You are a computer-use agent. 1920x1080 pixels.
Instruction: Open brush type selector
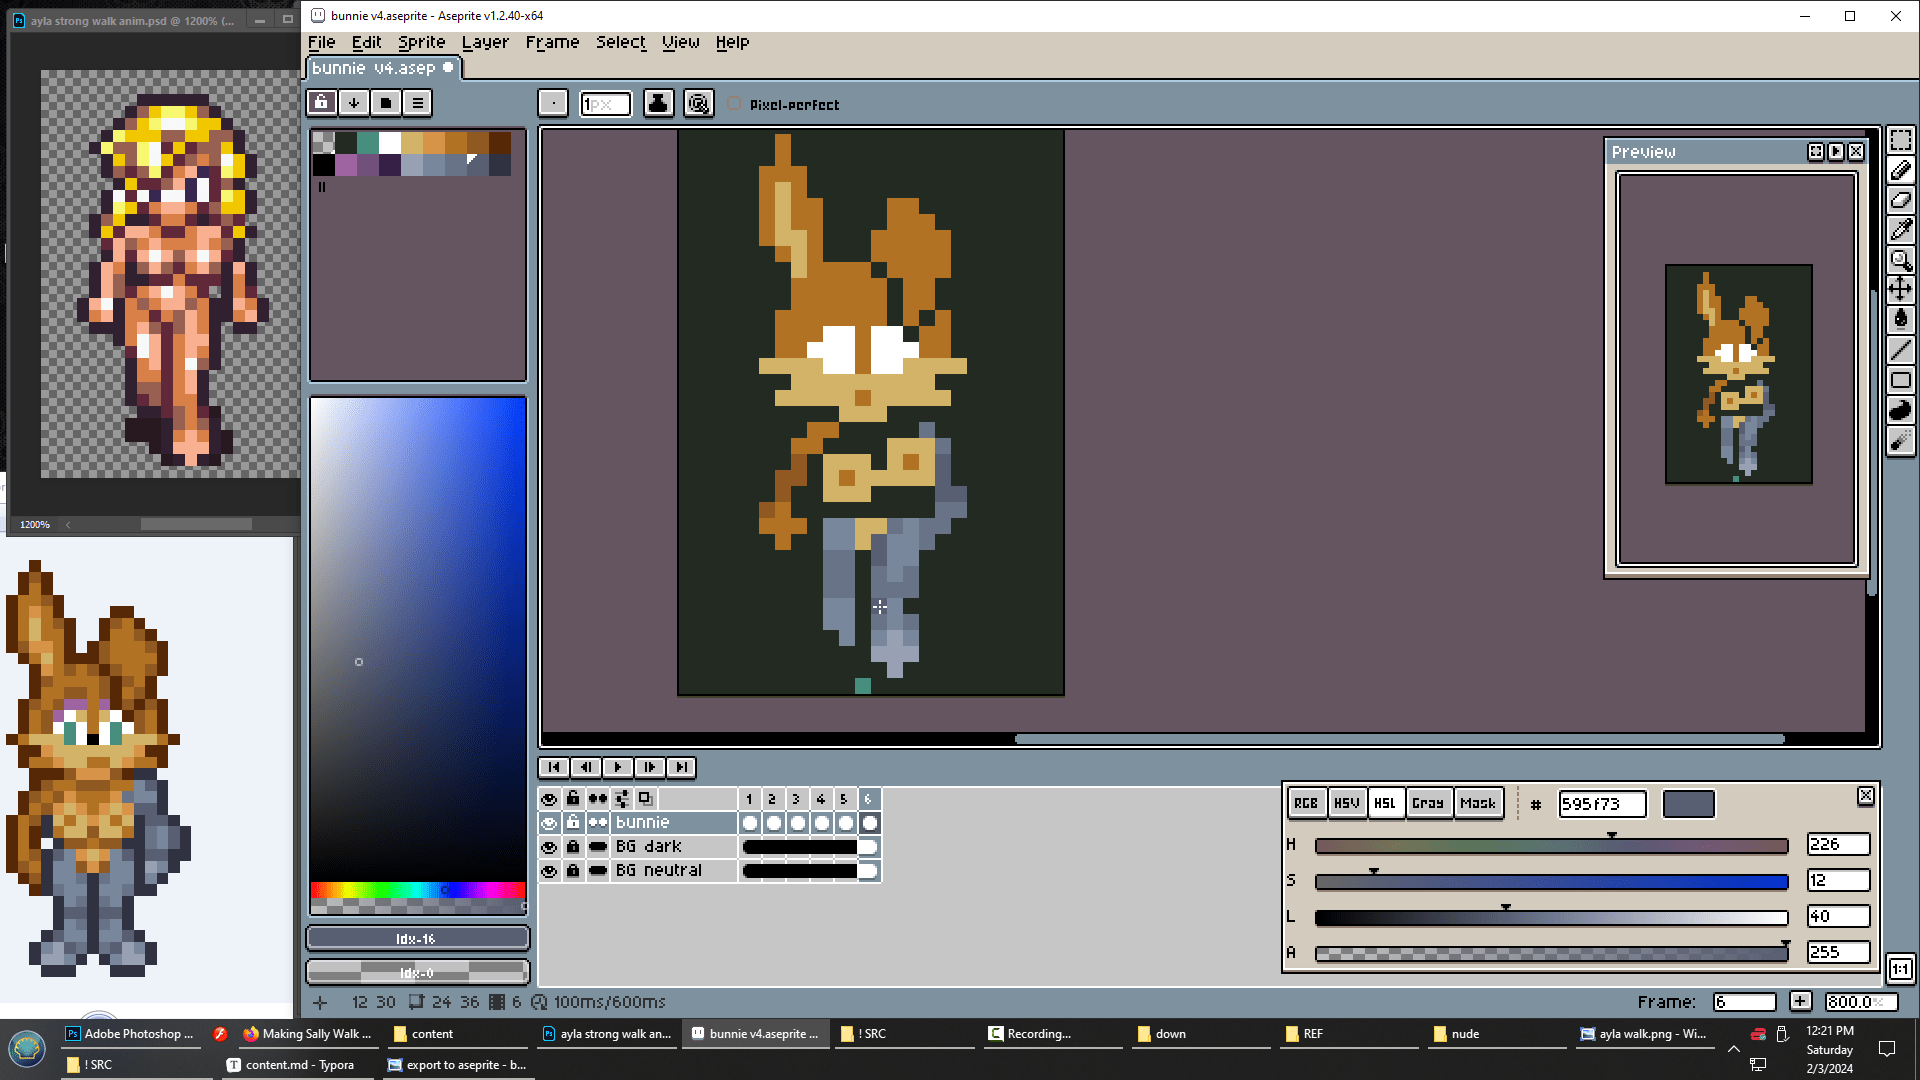point(553,103)
